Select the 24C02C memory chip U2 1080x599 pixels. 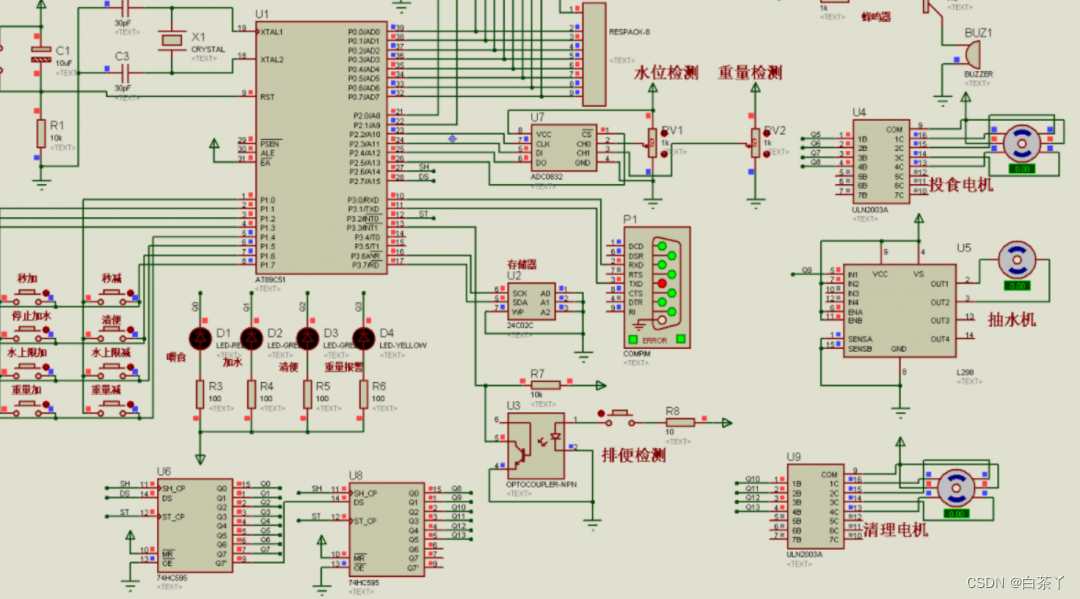point(531,302)
